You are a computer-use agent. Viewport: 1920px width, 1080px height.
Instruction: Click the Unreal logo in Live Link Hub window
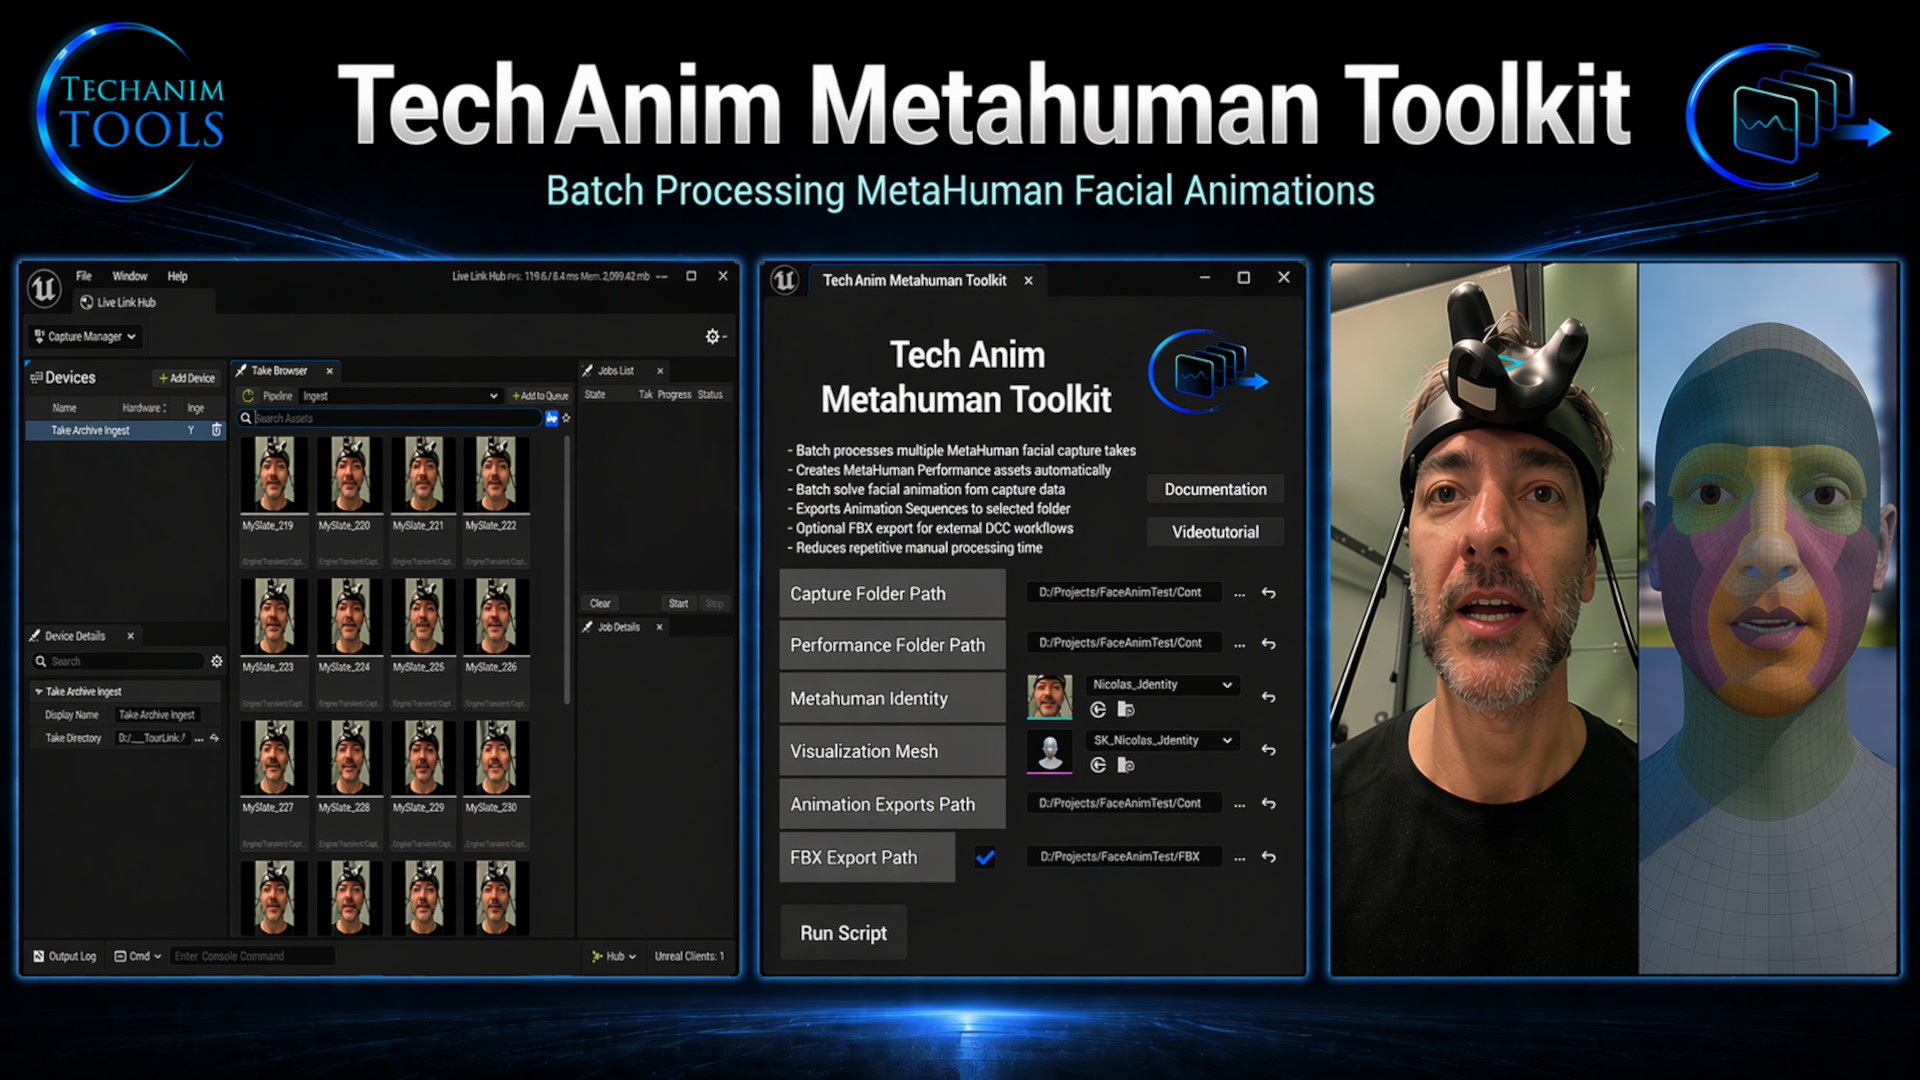44,289
